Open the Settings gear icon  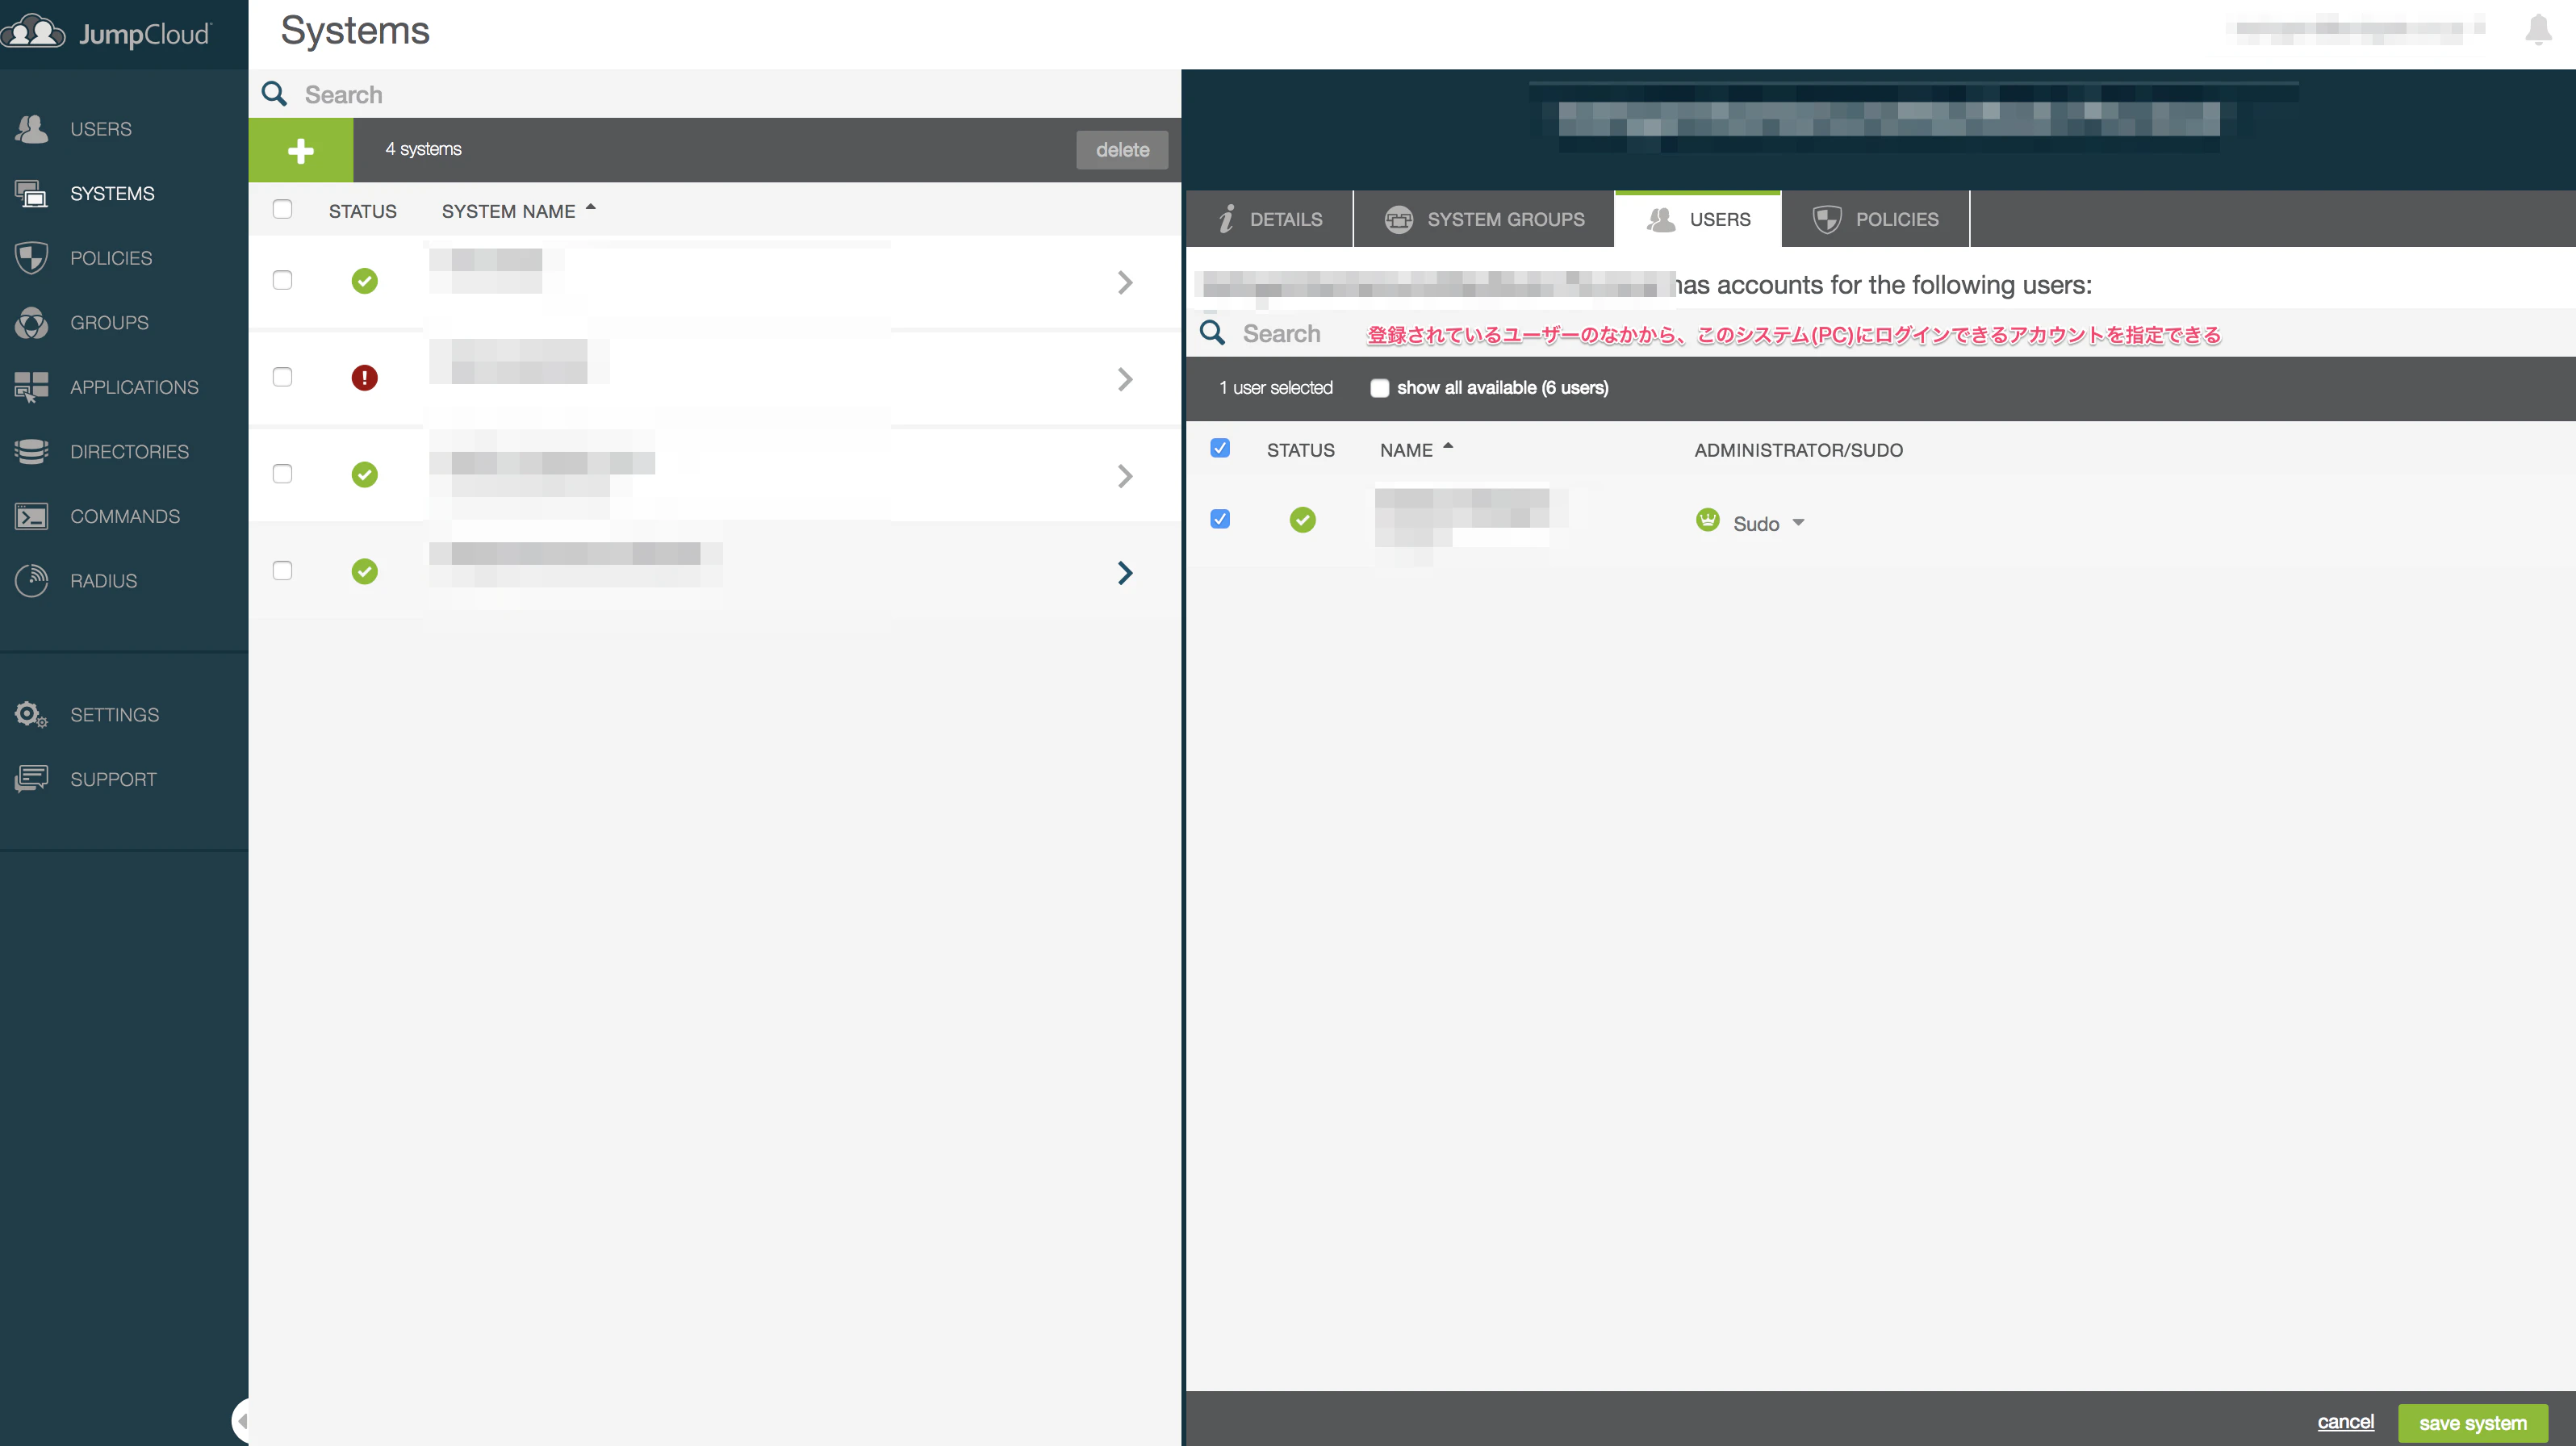click(31, 714)
